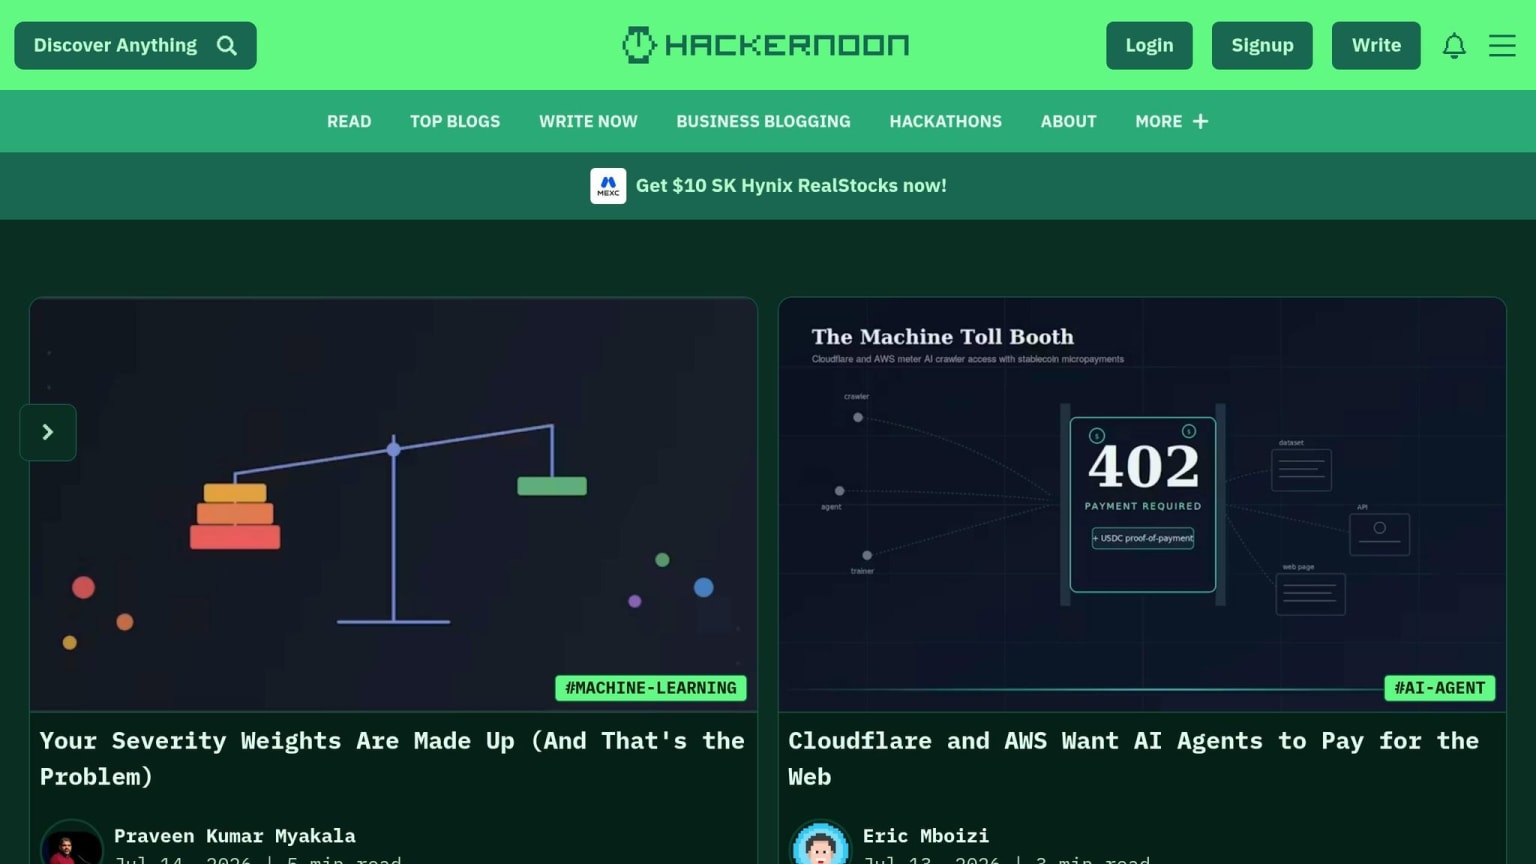This screenshot has height=864, width=1536.
Task: Open HACKATHONS page
Action: point(945,121)
